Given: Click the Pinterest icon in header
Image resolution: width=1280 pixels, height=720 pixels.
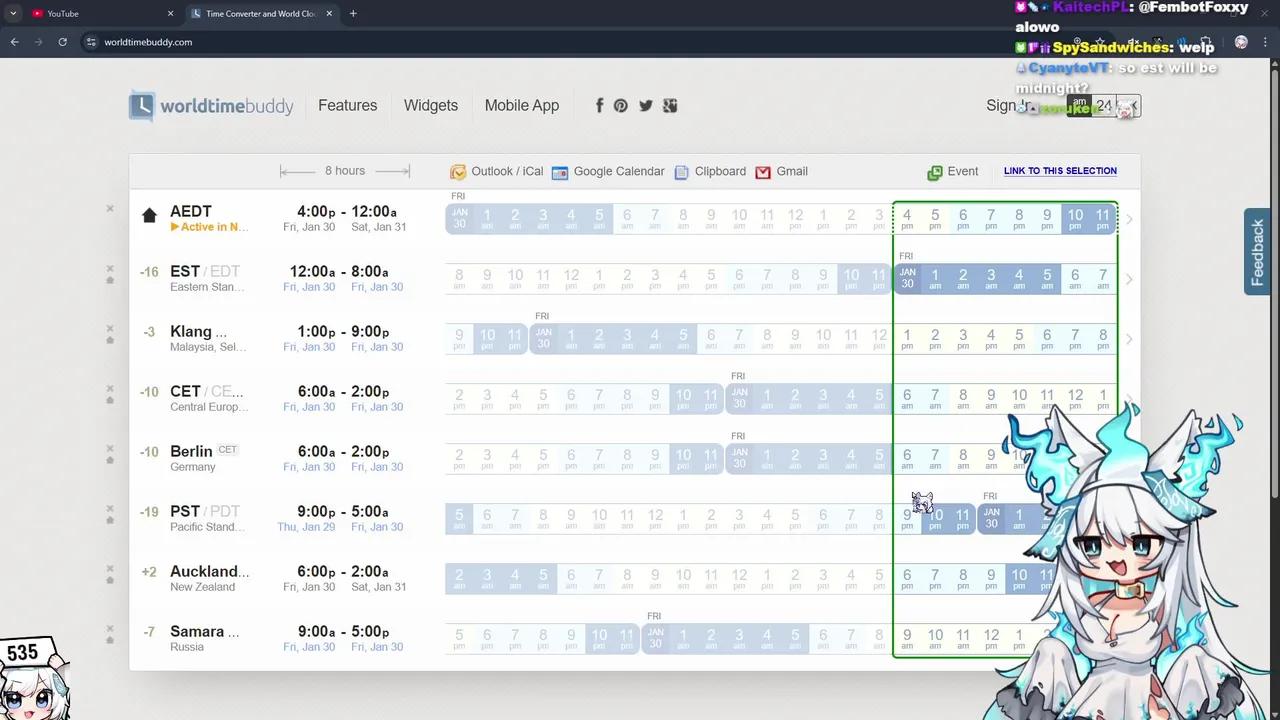Looking at the screenshot, I should click(621, 106).
